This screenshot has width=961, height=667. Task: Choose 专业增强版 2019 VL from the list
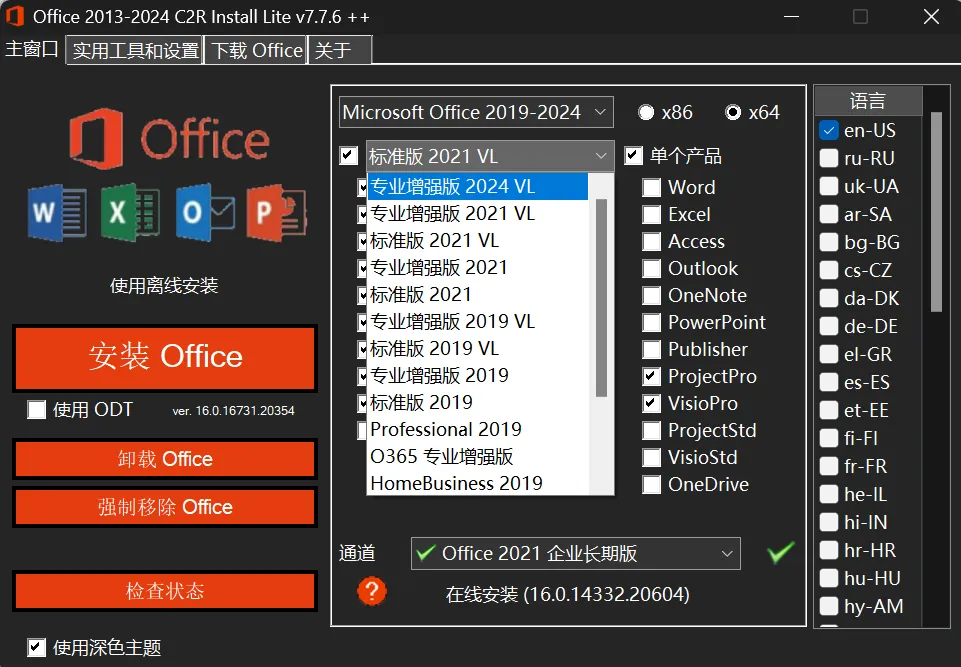coord(478,321)
